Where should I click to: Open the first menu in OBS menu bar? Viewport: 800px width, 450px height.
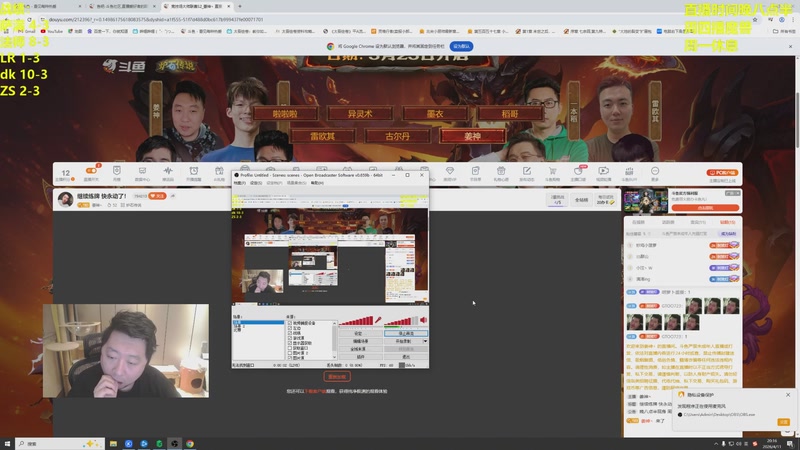click(x=239, y=183)
